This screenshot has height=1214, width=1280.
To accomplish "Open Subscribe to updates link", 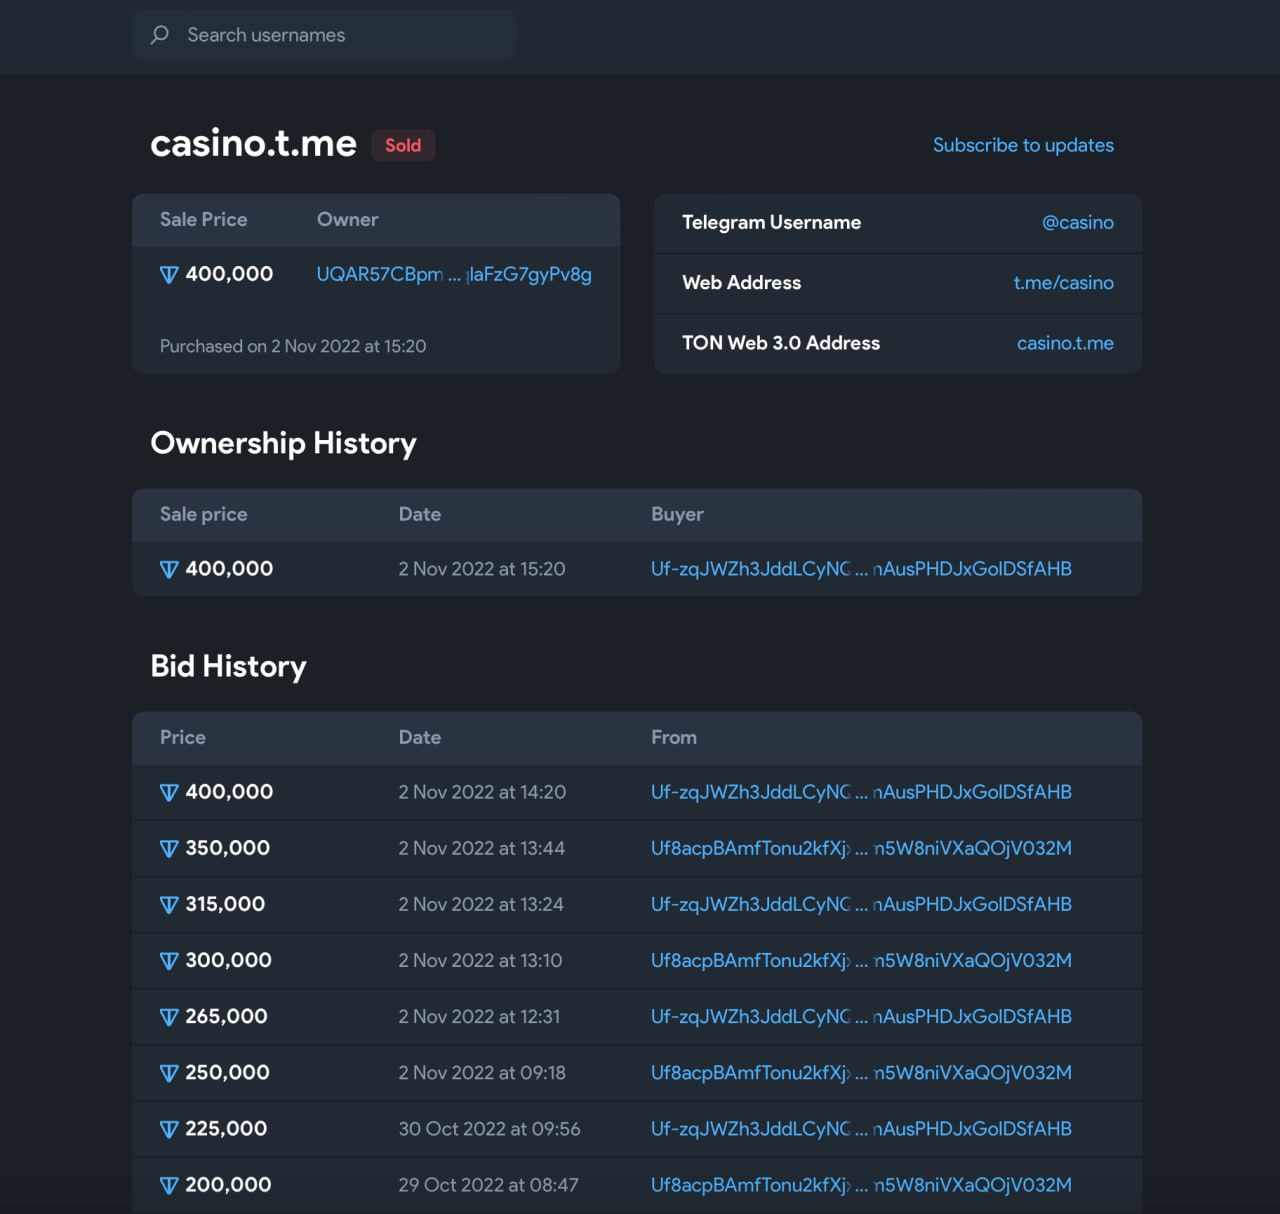I will tap(1023, 145).
